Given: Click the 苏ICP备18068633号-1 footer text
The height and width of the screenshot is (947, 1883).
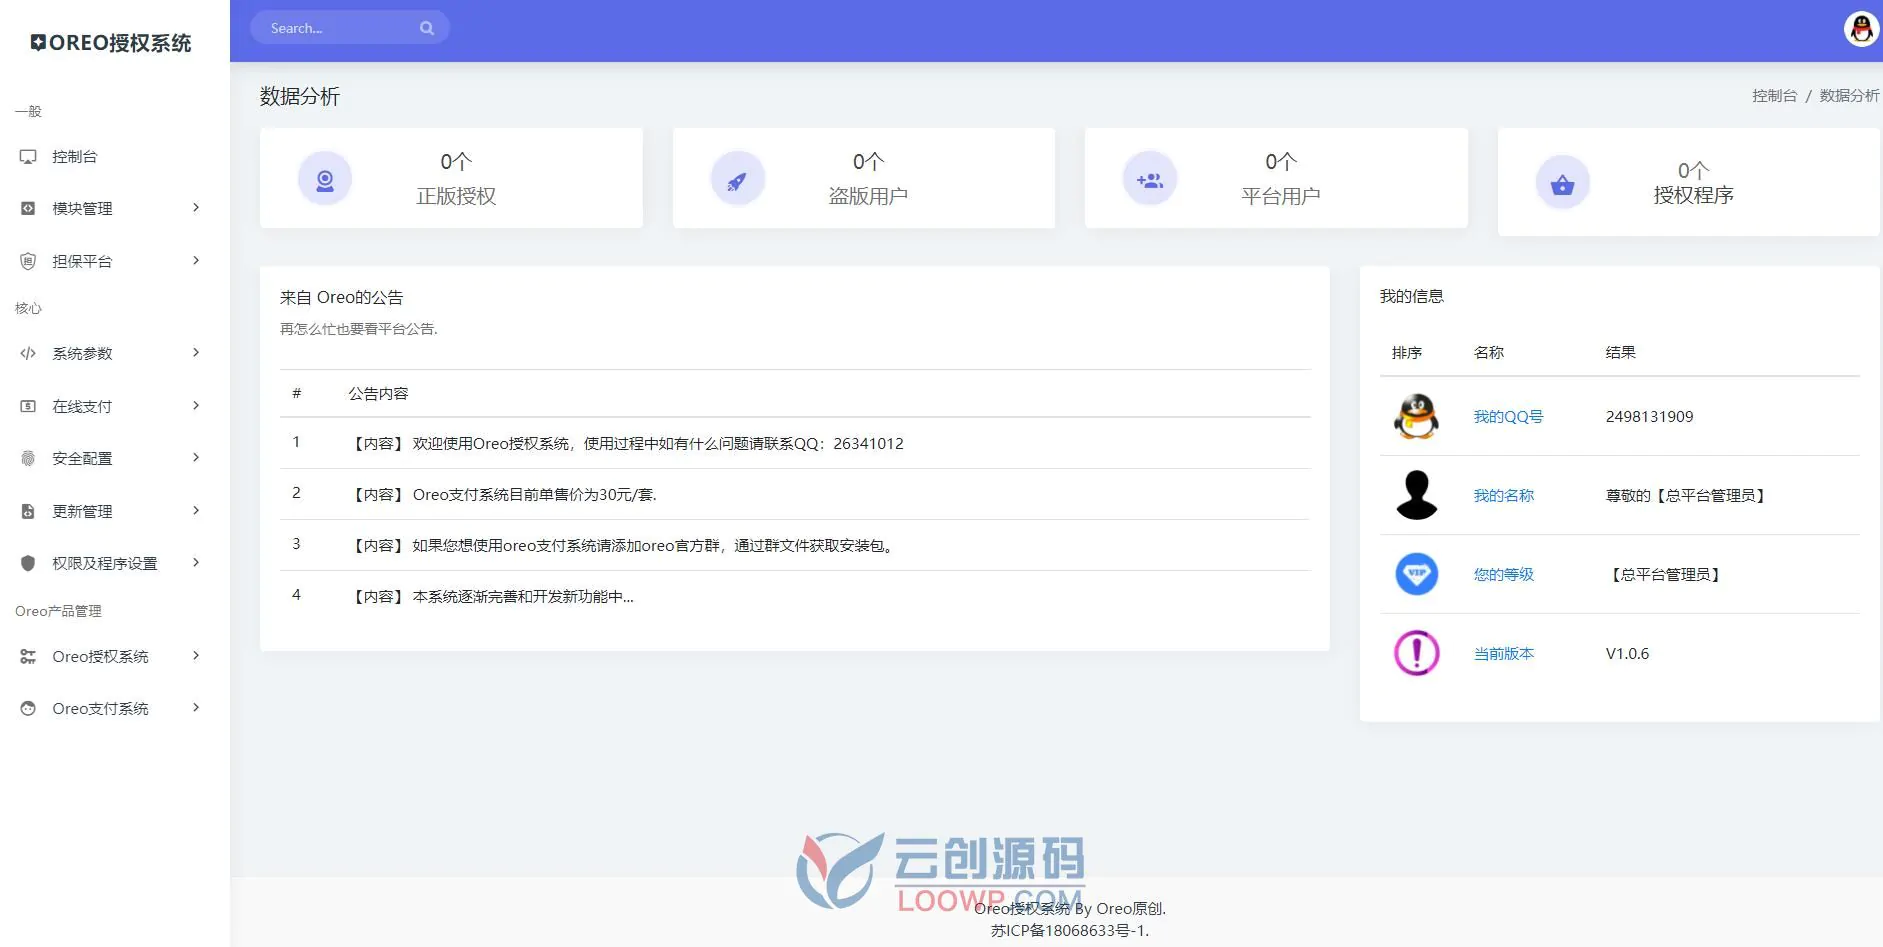Looking at the screenshot, I should (1069, 931).
